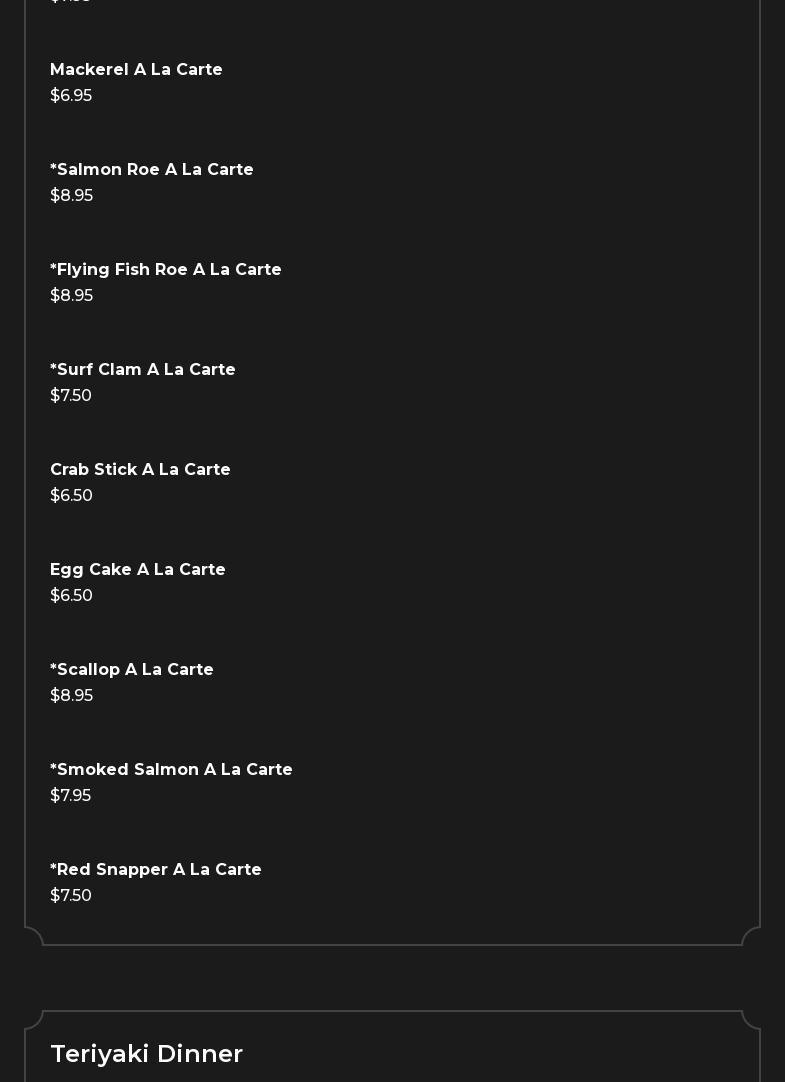Click the $7.95 price under Smoked Salmon
The image size is (785, 1082).
coord(70,796)
